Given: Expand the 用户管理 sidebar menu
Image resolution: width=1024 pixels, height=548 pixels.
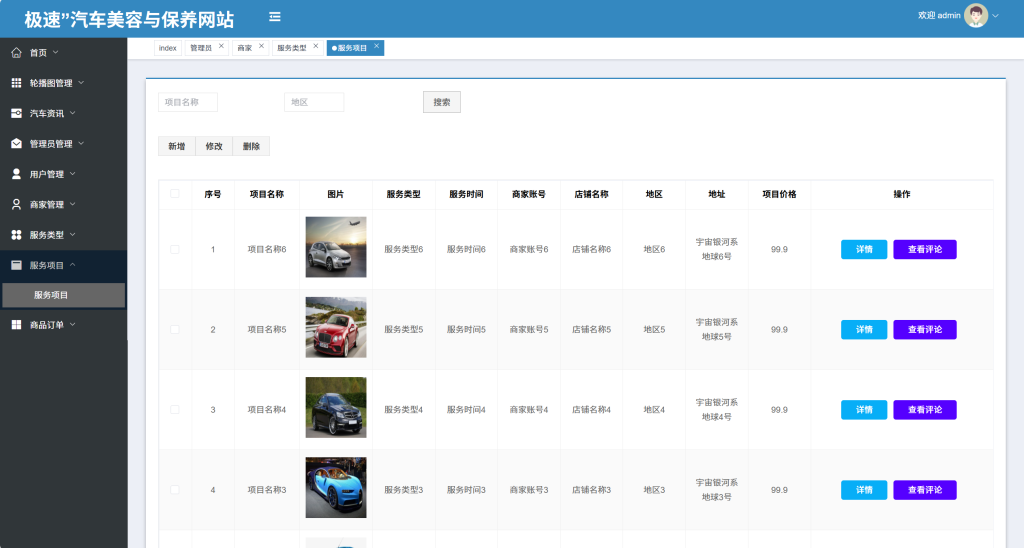Looking at the screenshot, I should (72, 174).
